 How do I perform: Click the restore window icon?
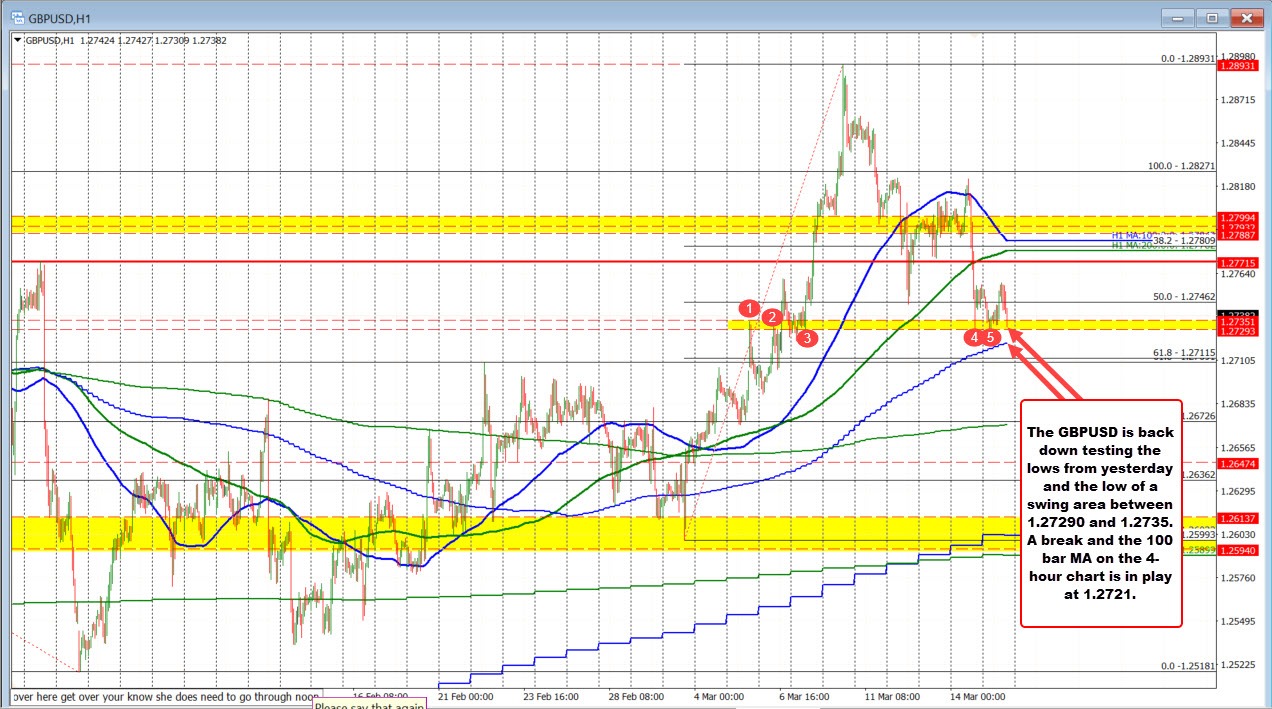pyautogui.click(x=1211, y=17)
